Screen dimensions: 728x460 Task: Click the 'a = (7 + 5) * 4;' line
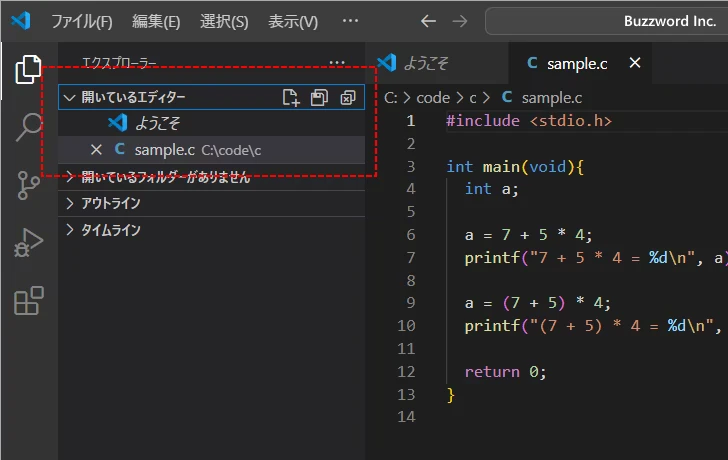[538, 304]
